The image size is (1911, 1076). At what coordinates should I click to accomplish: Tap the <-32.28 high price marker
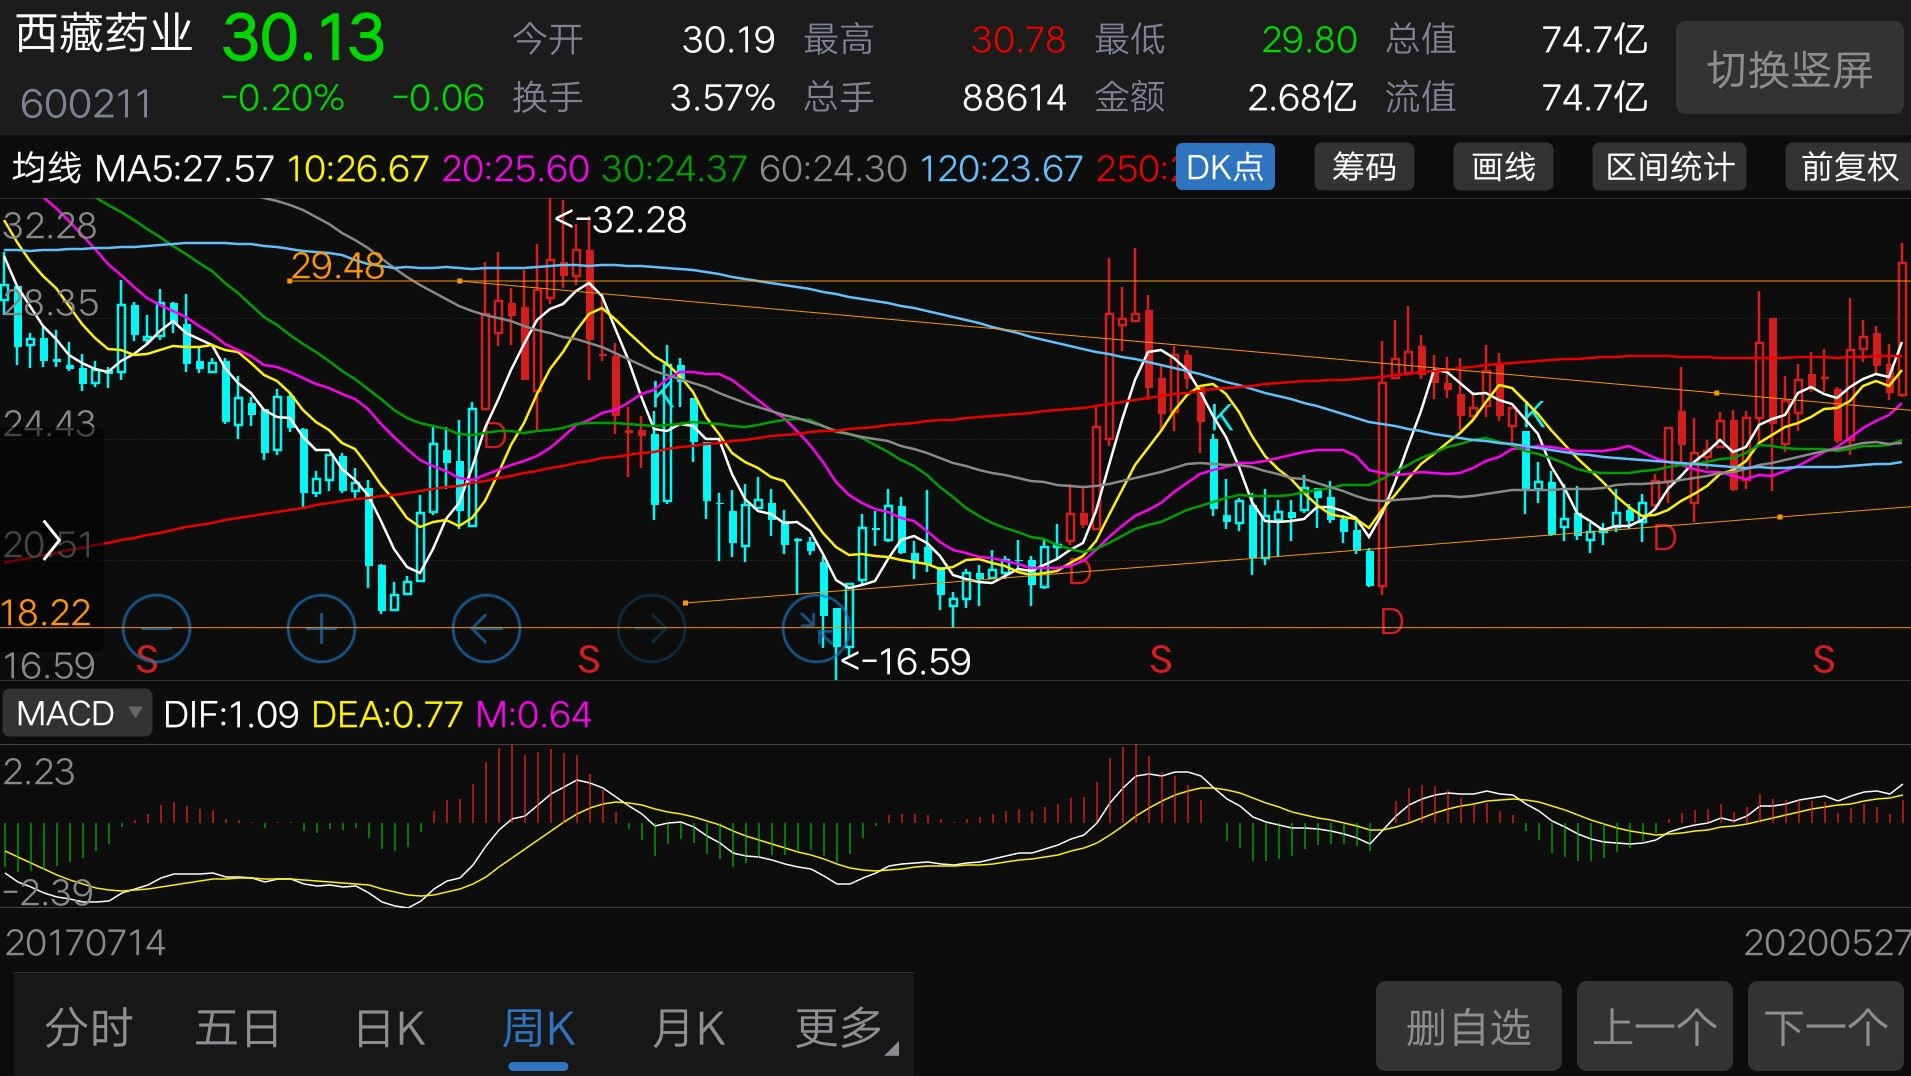point(620,220)
